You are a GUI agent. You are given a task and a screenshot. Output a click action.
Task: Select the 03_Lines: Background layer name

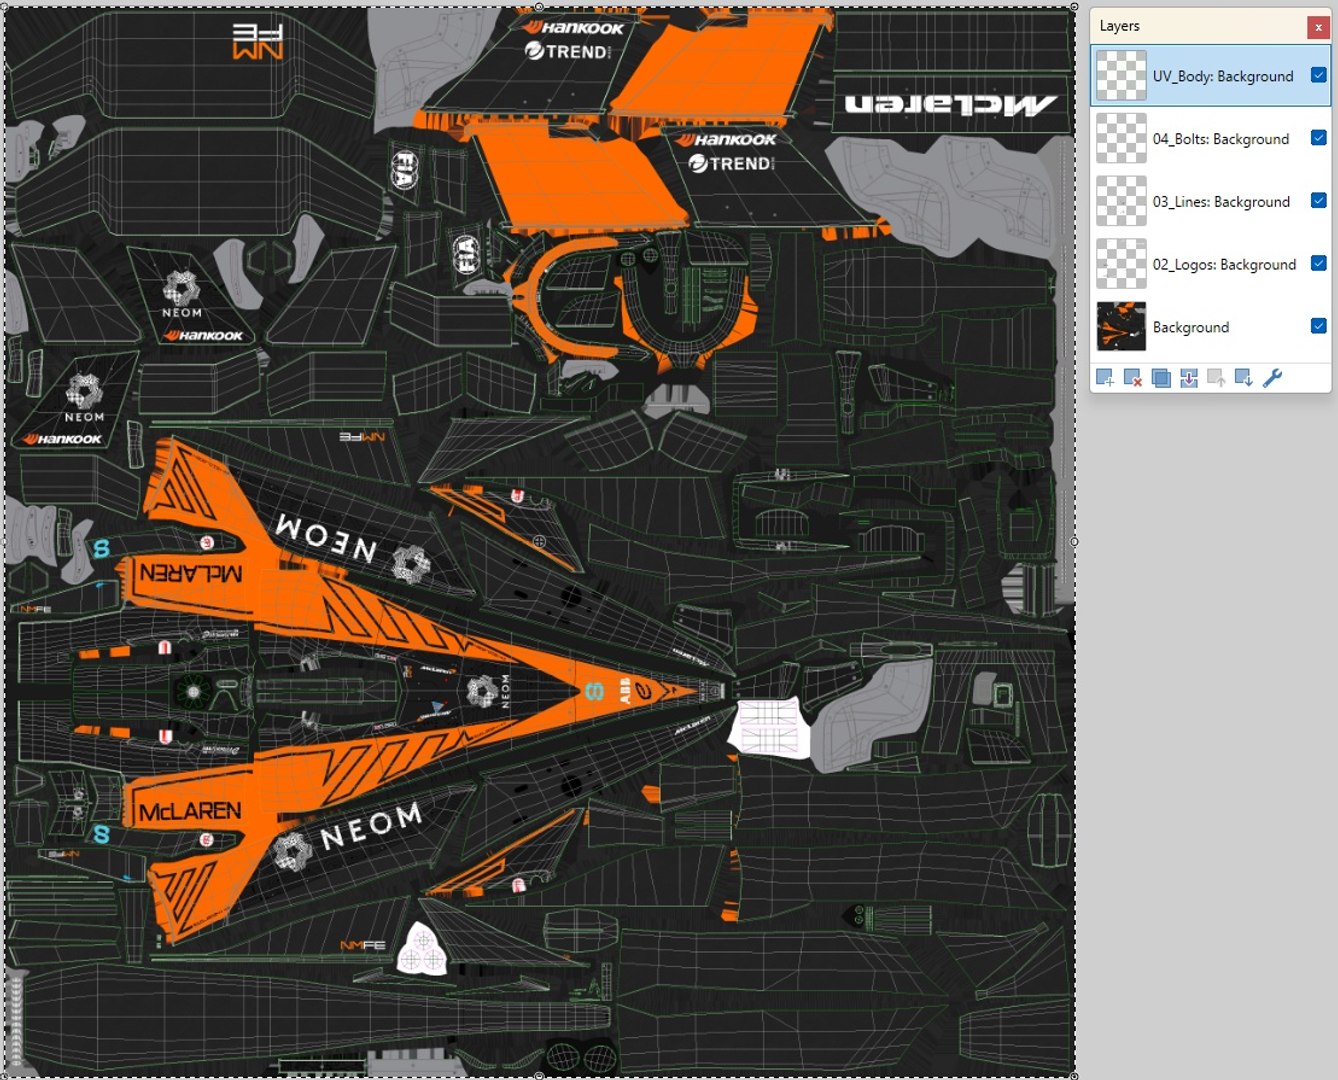point(1221,202)
